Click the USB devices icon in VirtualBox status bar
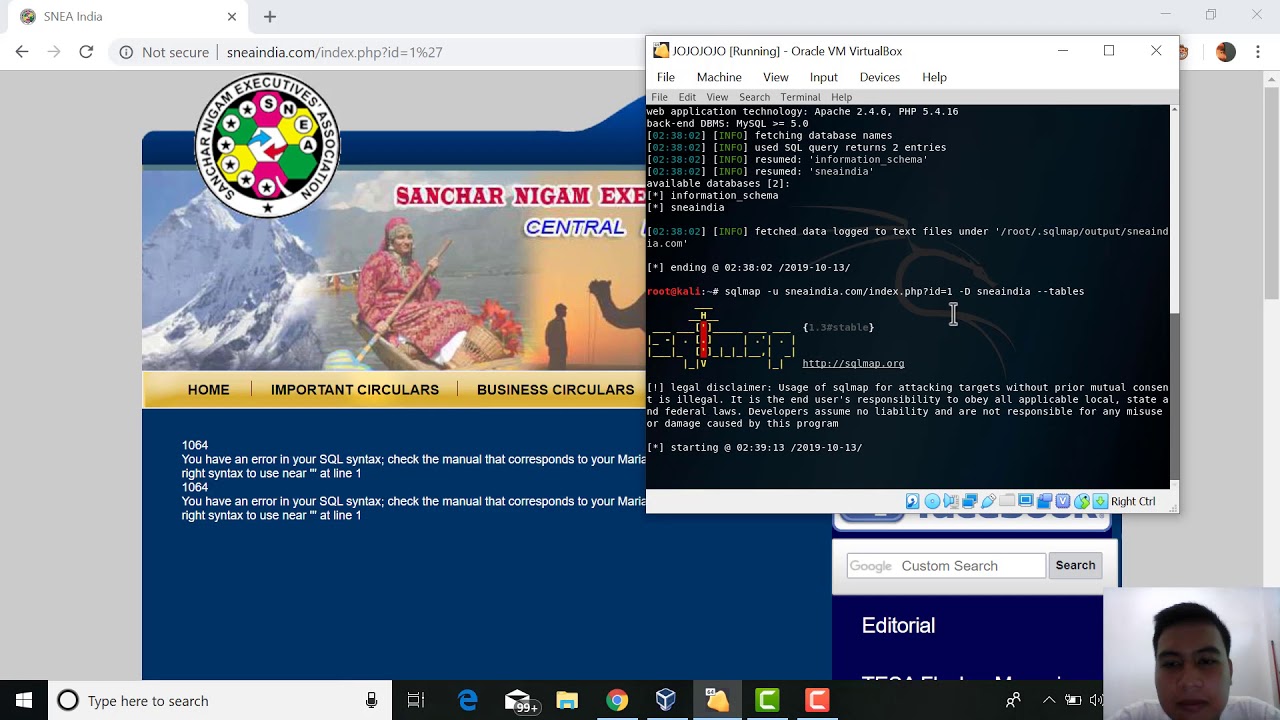The image size is (1280, 720). [x=988, y=501]
